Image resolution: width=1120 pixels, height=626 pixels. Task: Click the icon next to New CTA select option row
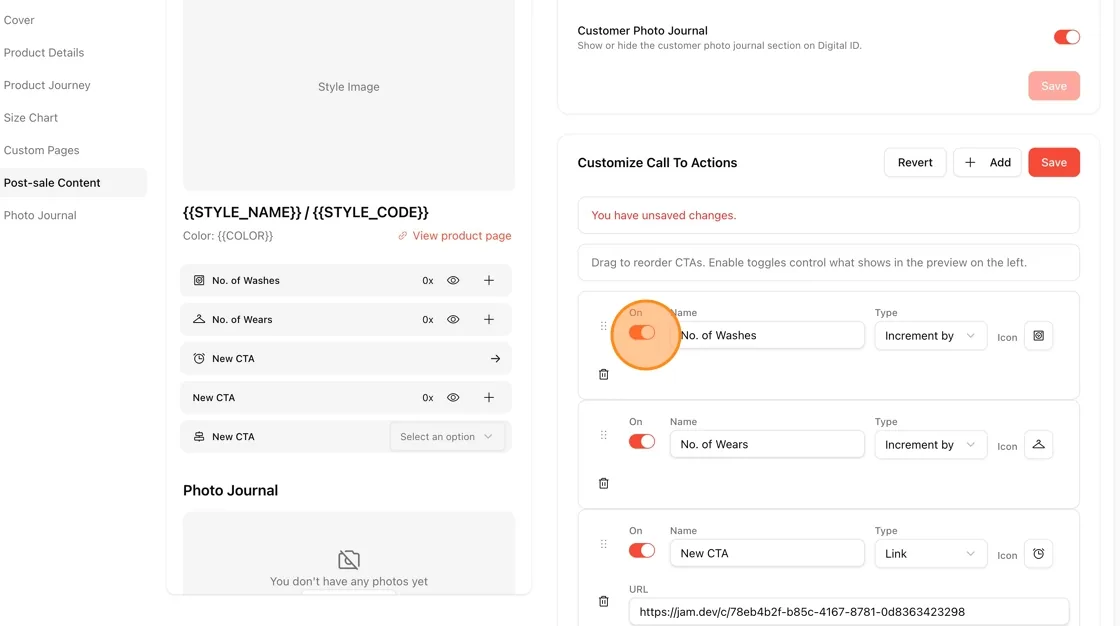click(x=199, y=437)
